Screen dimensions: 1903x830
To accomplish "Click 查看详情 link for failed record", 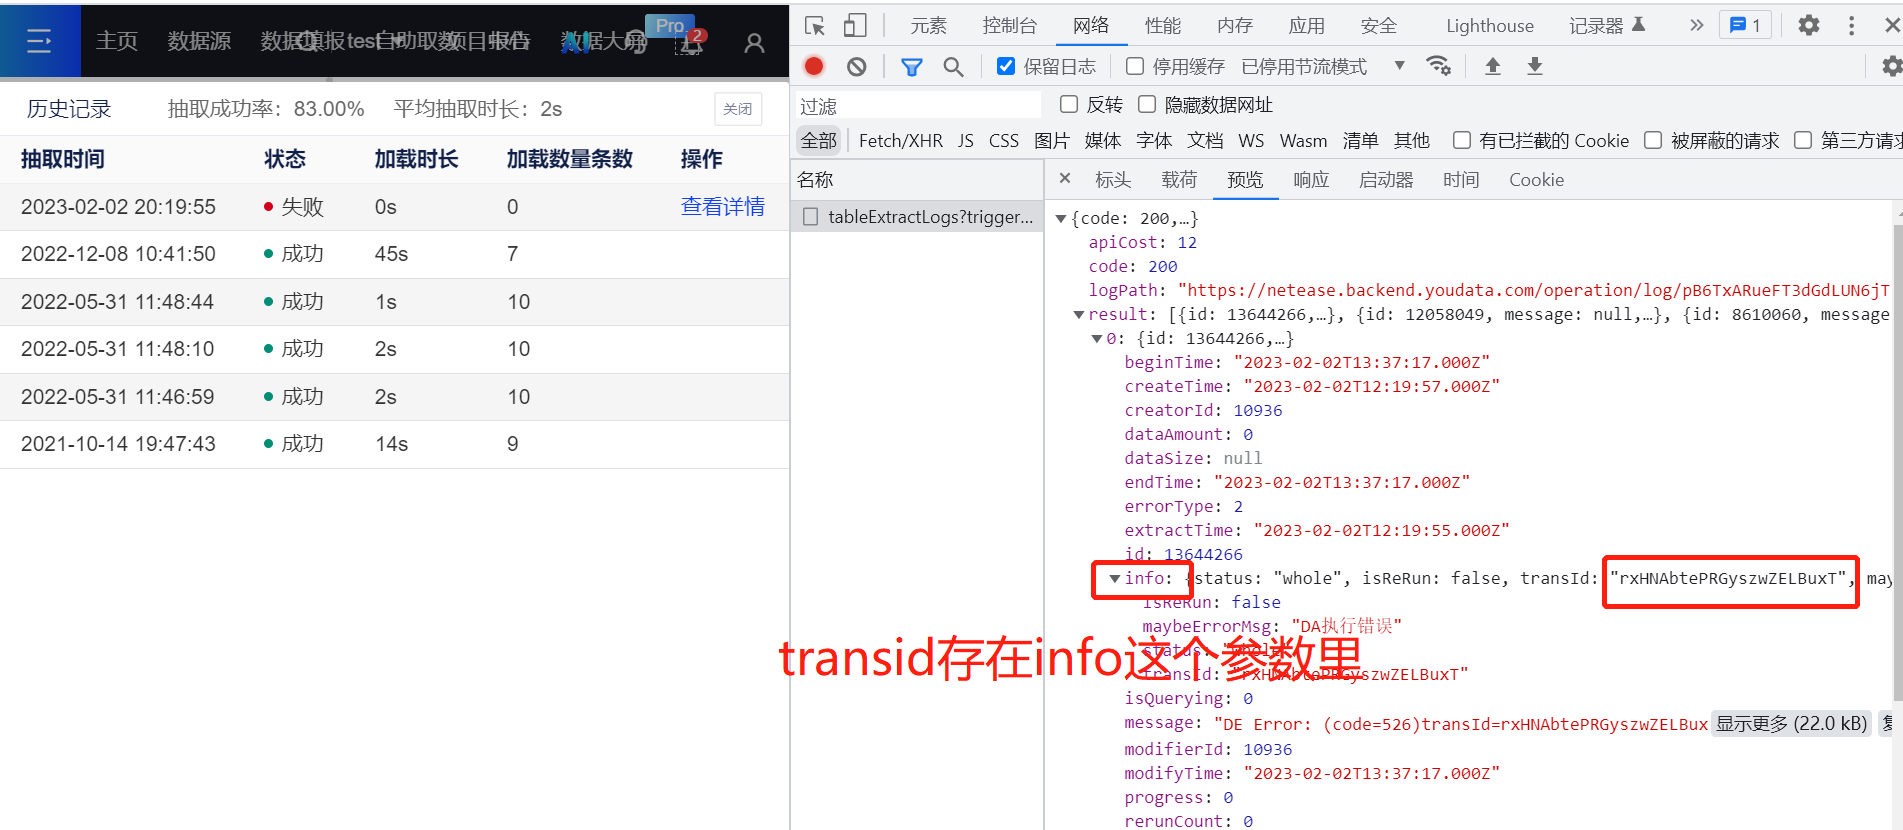I will [x=722, y=207].
